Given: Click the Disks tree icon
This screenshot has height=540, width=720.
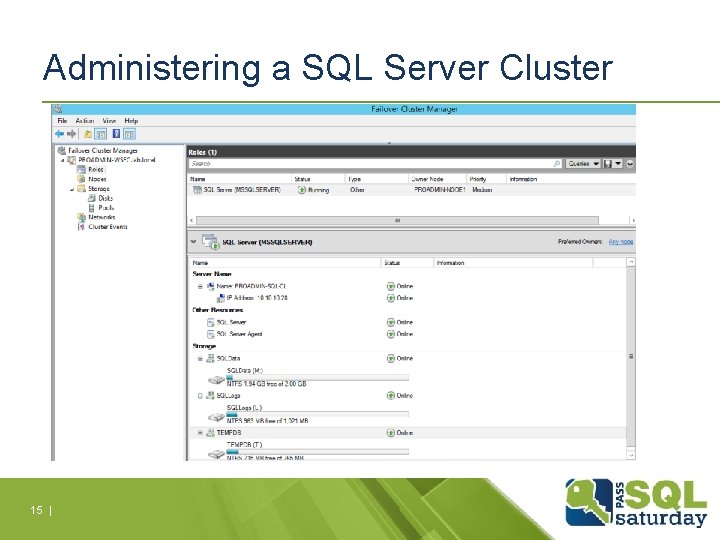Looking at the screenshot, I should pos(91,198).
